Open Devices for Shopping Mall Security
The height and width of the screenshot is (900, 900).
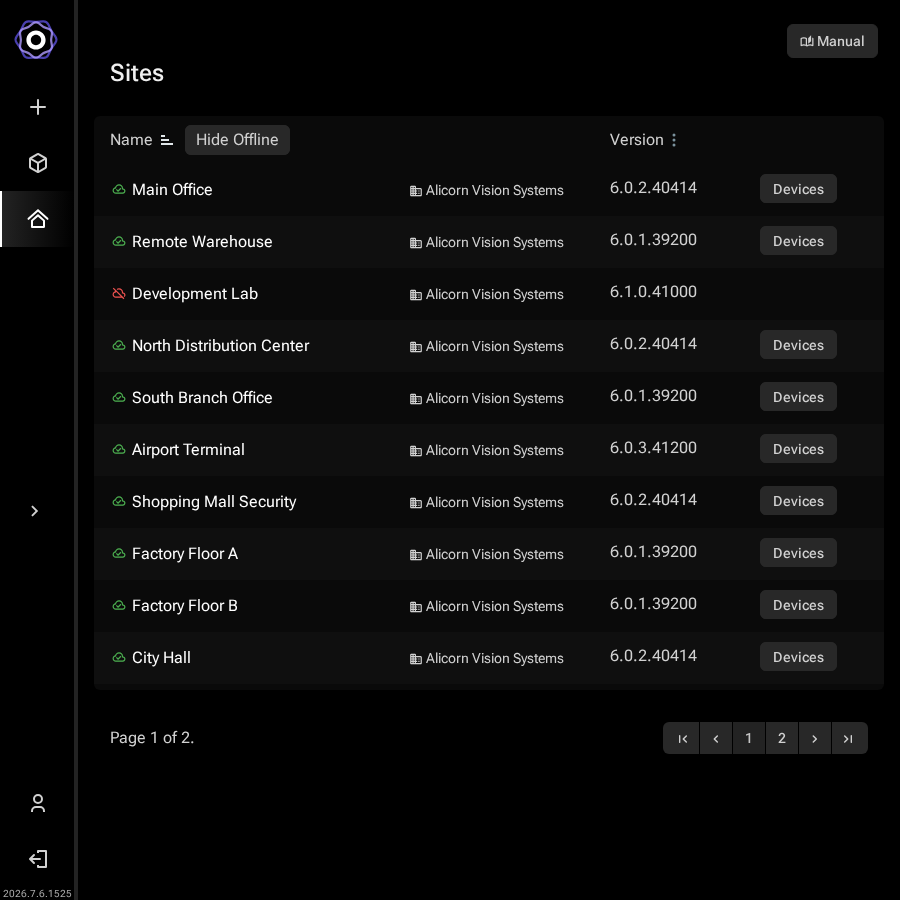coord(798,501)
